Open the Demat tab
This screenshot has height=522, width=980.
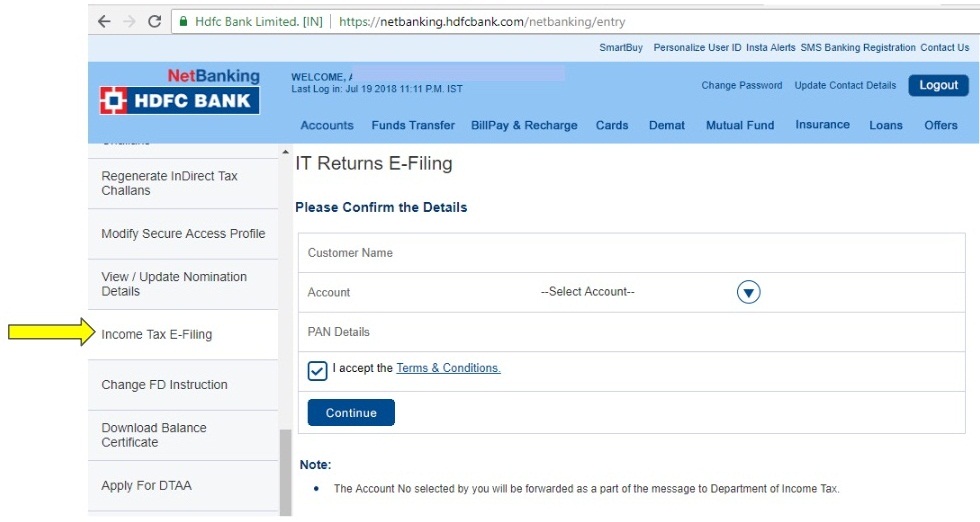666,125
